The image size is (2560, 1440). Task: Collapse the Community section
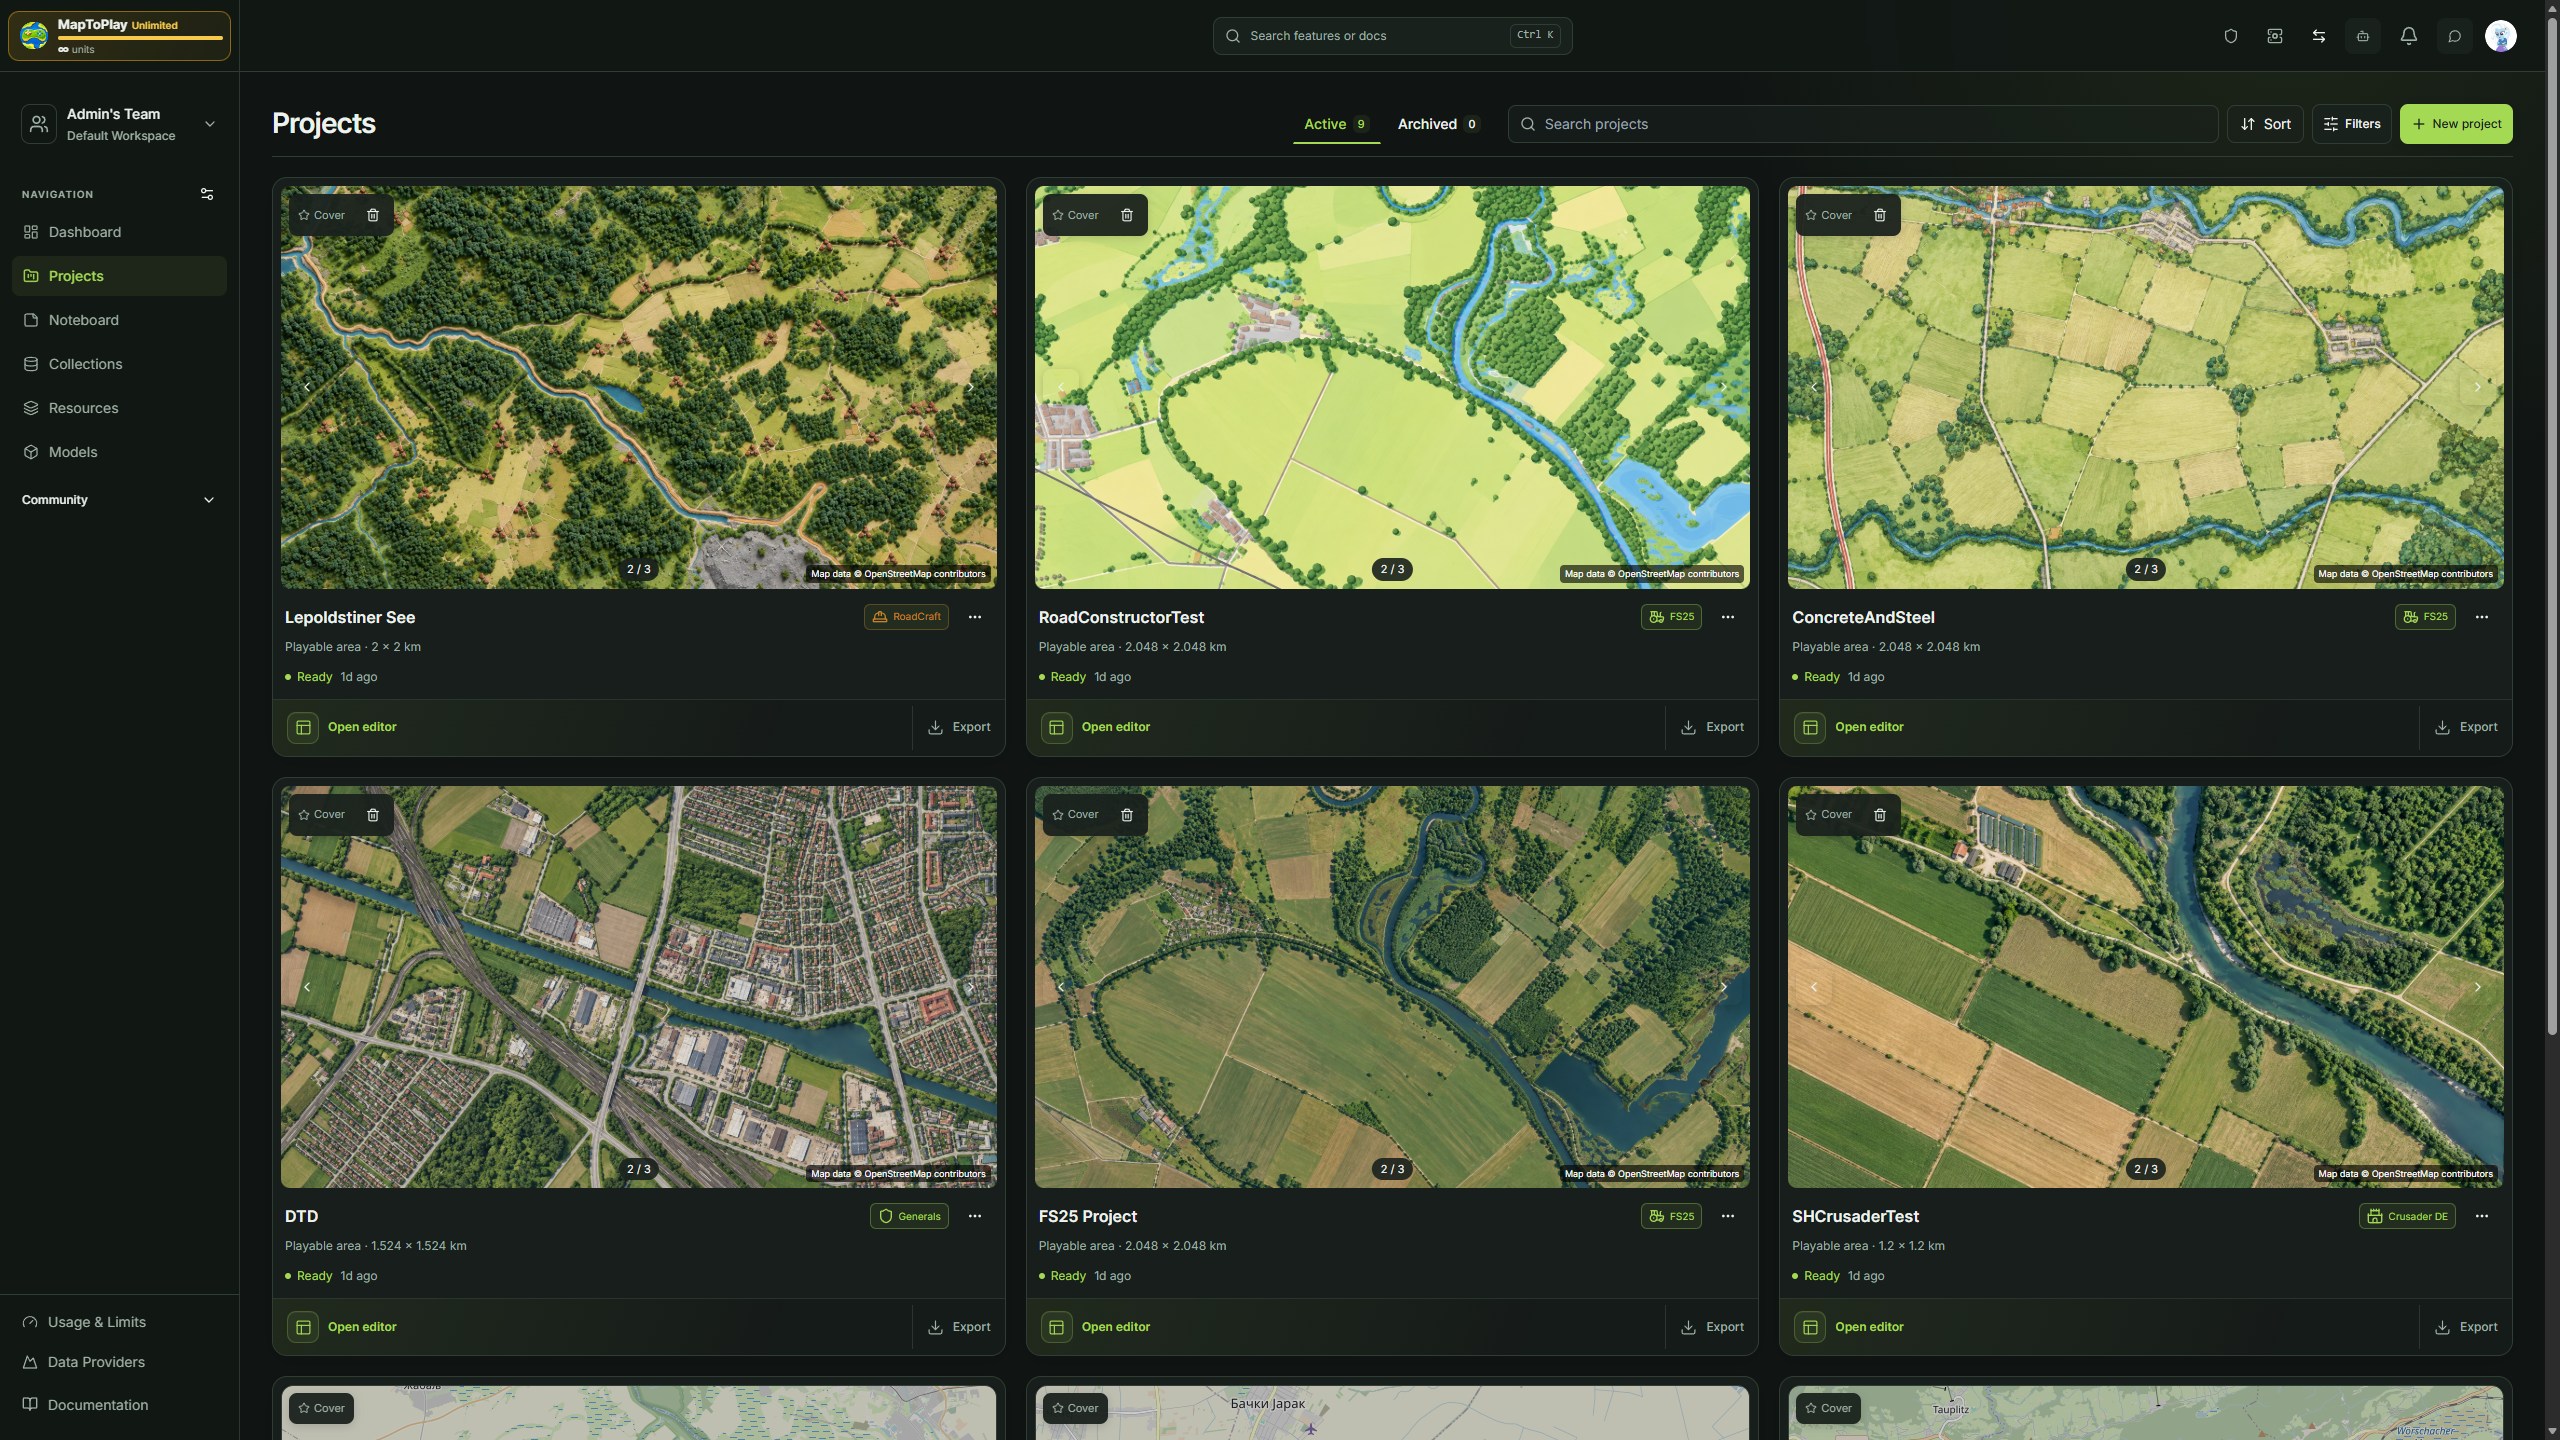point(119,500)
